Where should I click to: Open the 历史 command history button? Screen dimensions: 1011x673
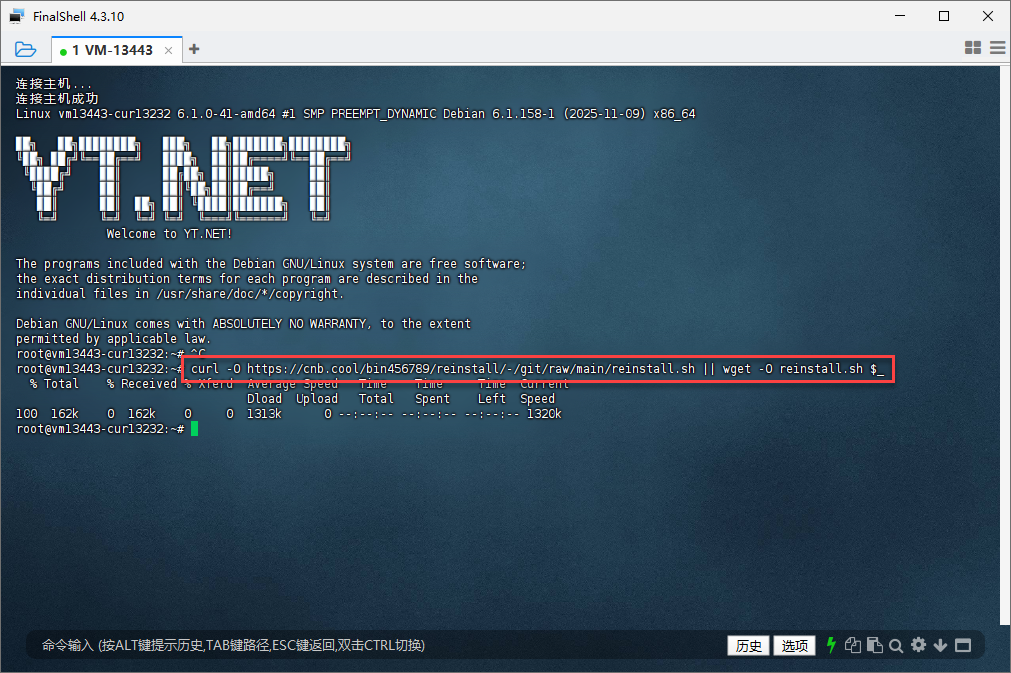pyautogui.click(x=749, y=645)
